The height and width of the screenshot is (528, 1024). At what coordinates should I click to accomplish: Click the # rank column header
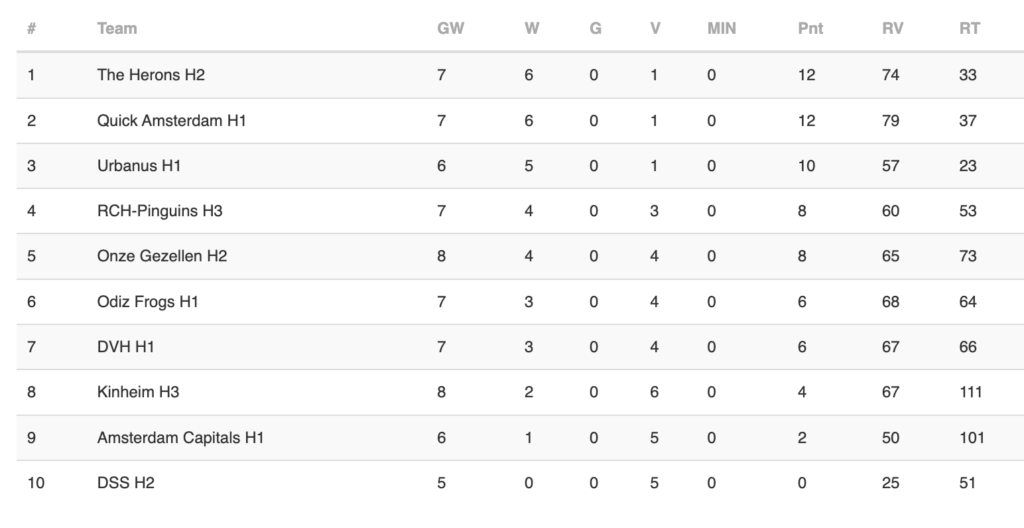click(x=31, y=29)
